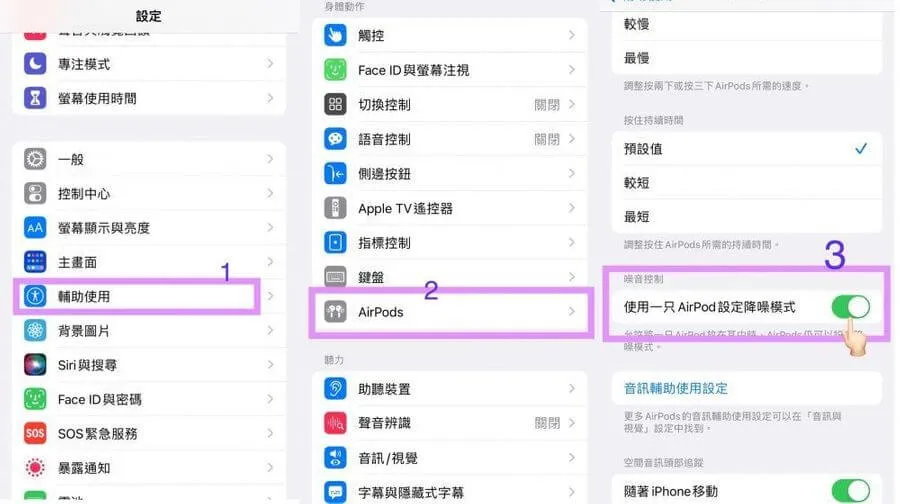The image size is (900, 504).
Task: Open the 指標控制 icon
Action: point(335,243)
